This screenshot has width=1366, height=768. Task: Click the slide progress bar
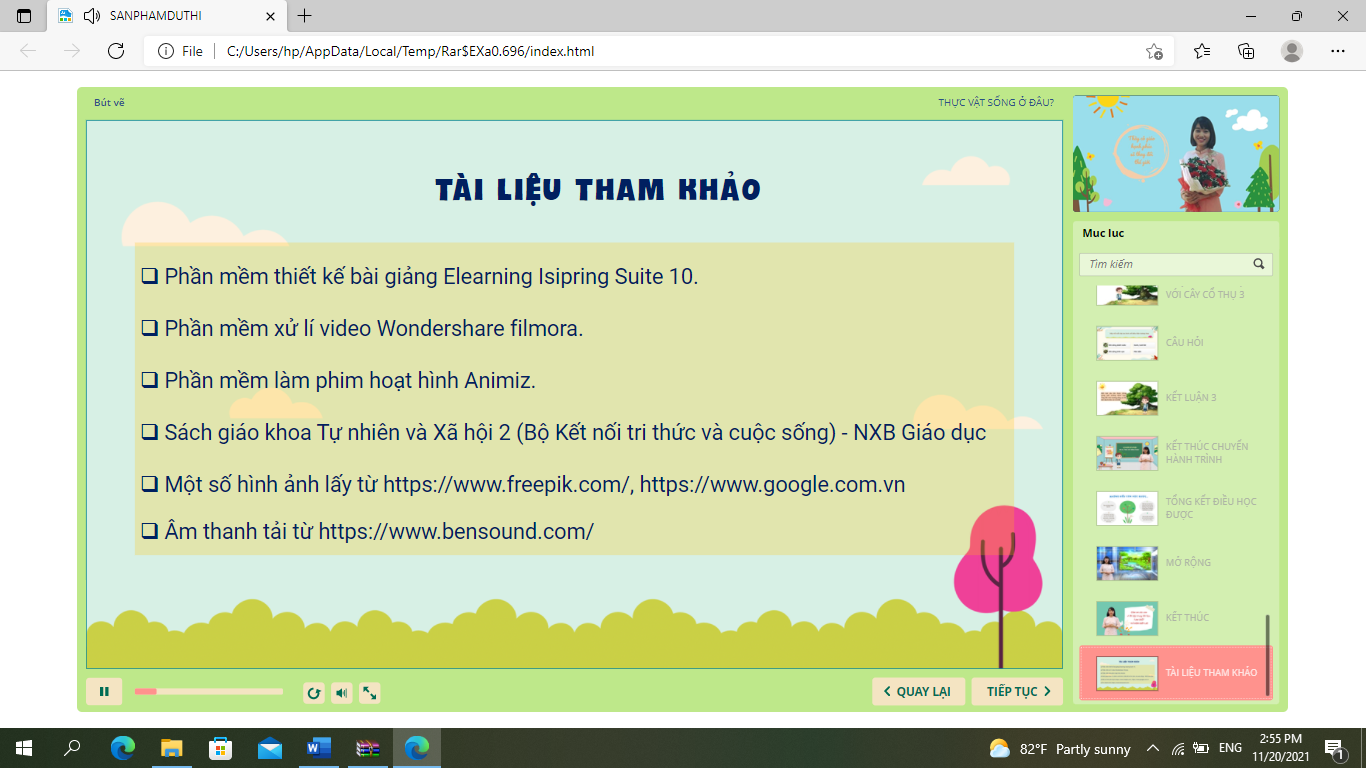[209, 692]
